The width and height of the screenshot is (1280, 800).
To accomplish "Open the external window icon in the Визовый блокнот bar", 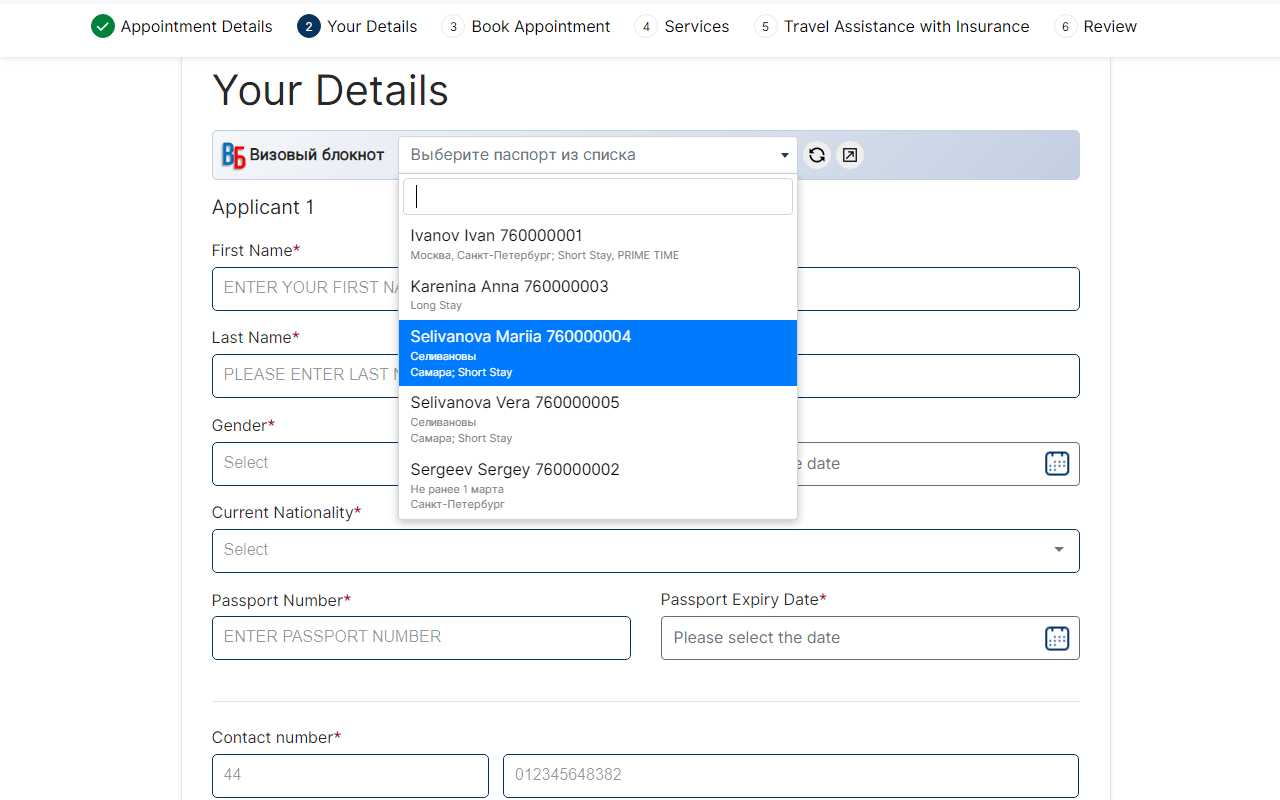I will click(849, 155).
